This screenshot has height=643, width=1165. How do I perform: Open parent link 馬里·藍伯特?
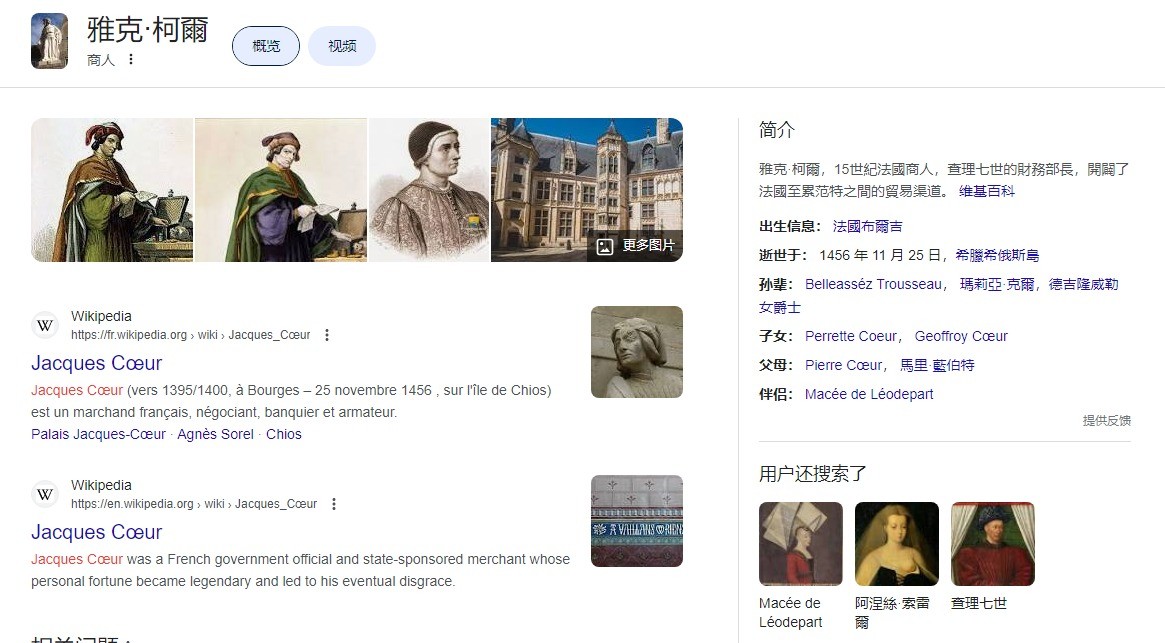[937, 366]
